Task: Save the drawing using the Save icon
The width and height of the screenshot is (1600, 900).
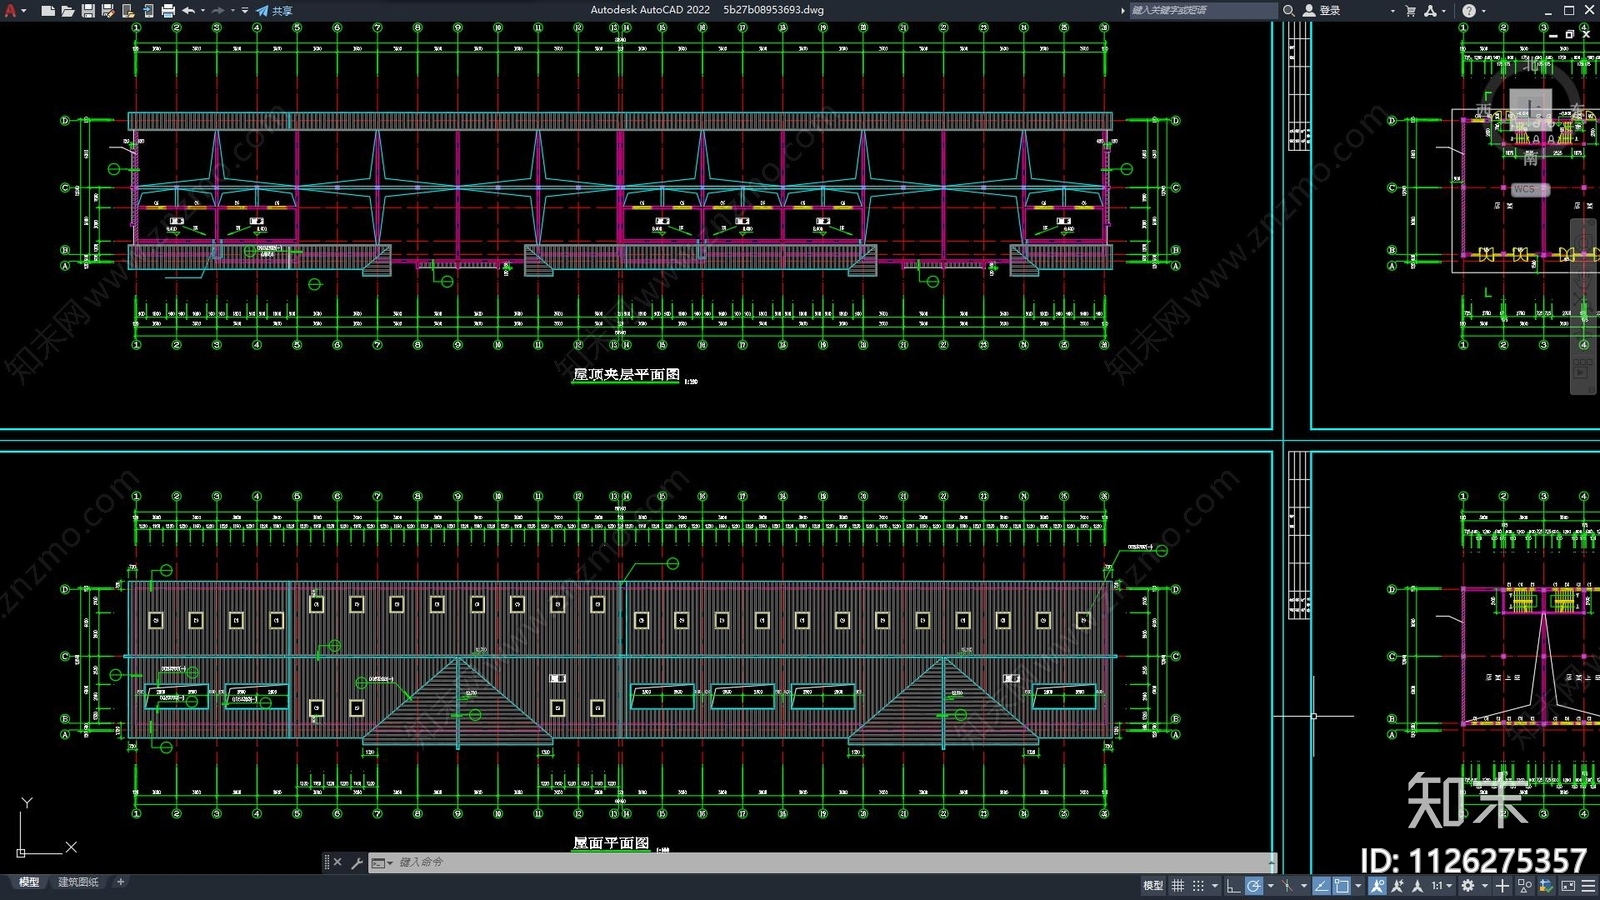Action: [87, 10]
